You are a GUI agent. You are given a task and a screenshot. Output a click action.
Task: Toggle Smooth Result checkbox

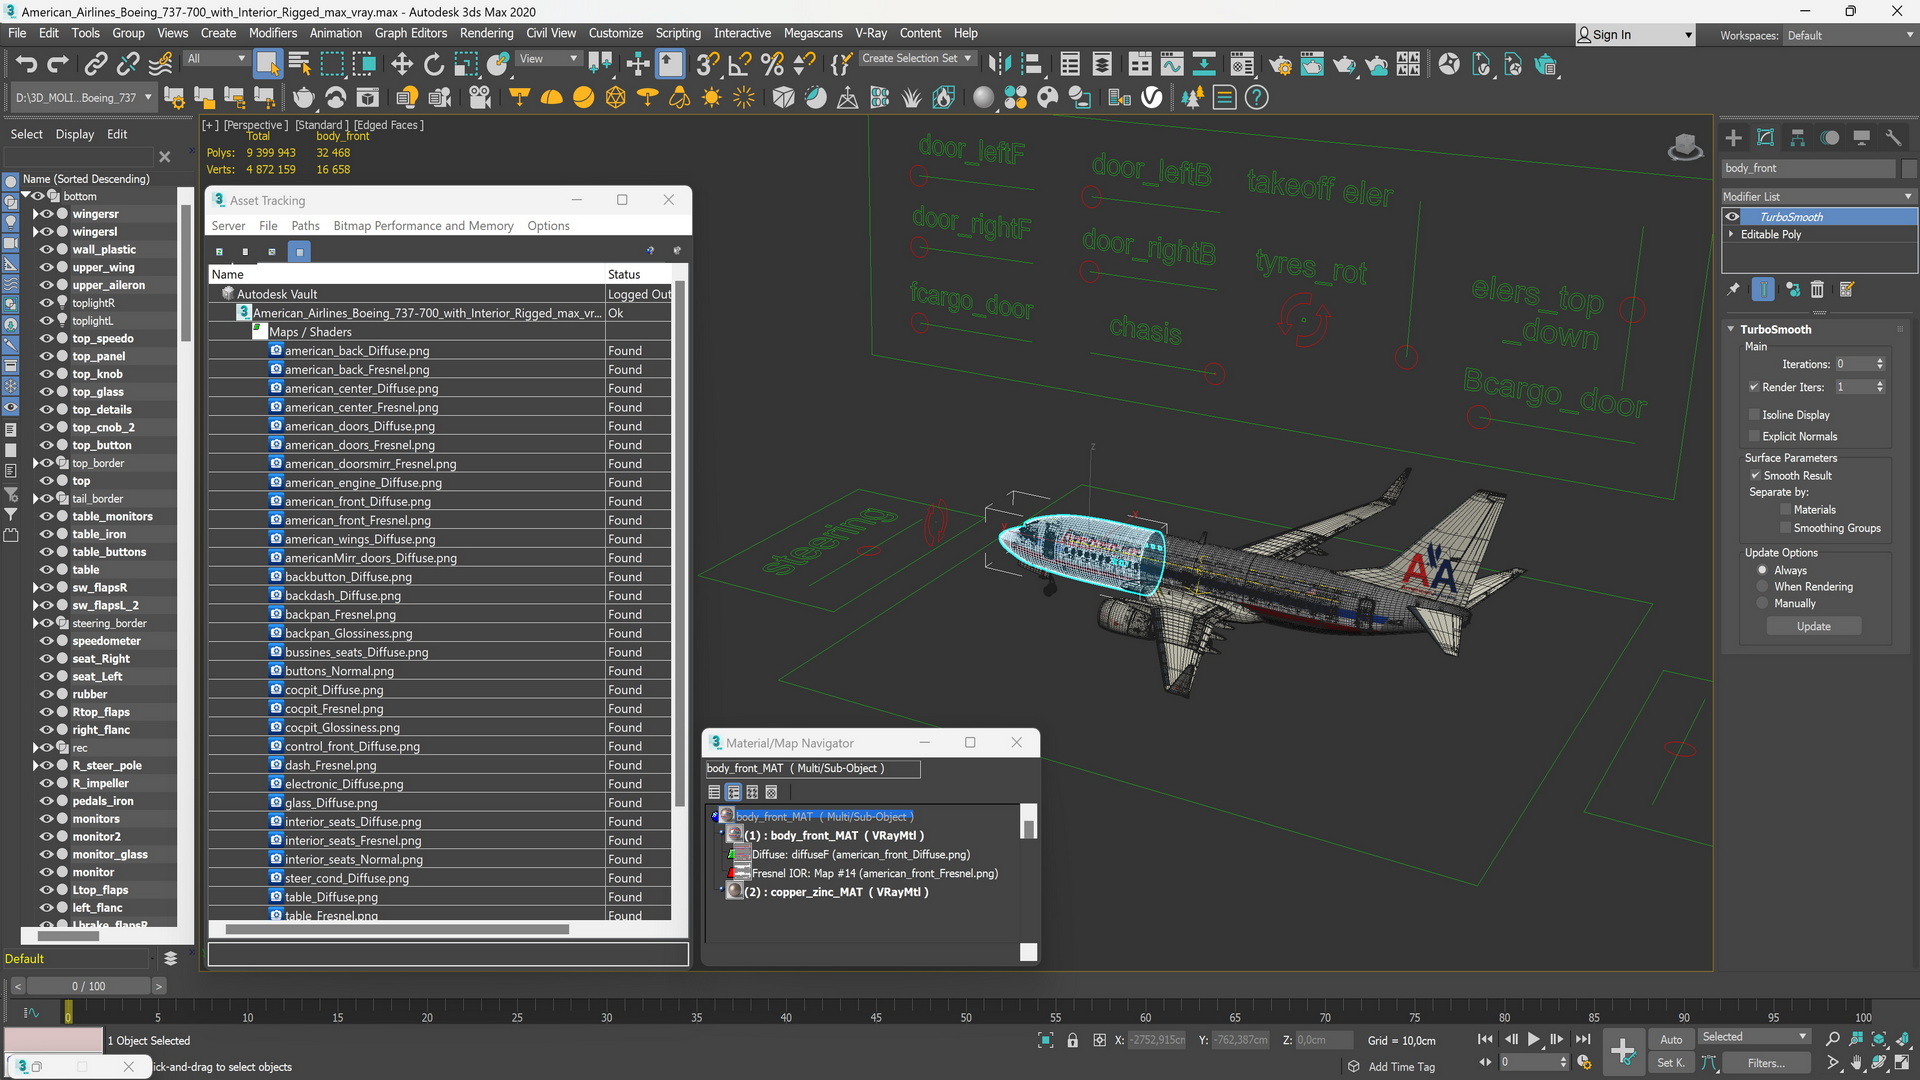point(1755,475)
